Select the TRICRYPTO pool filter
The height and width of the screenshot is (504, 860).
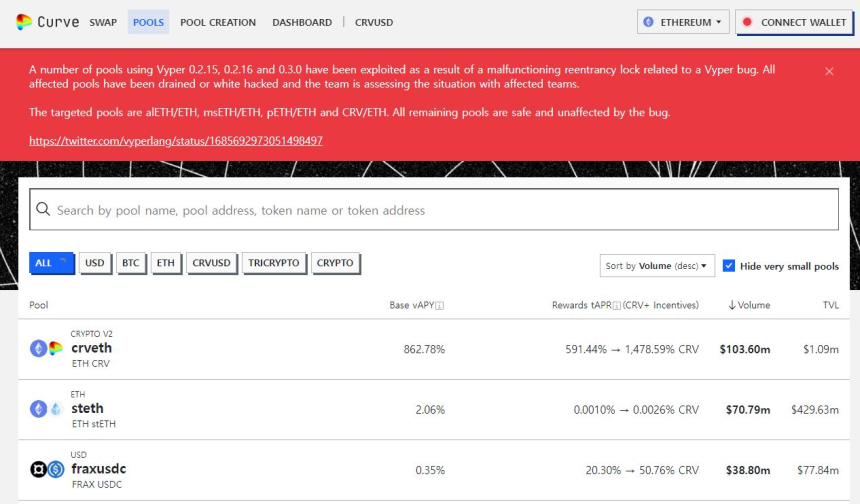click(274, 263)
